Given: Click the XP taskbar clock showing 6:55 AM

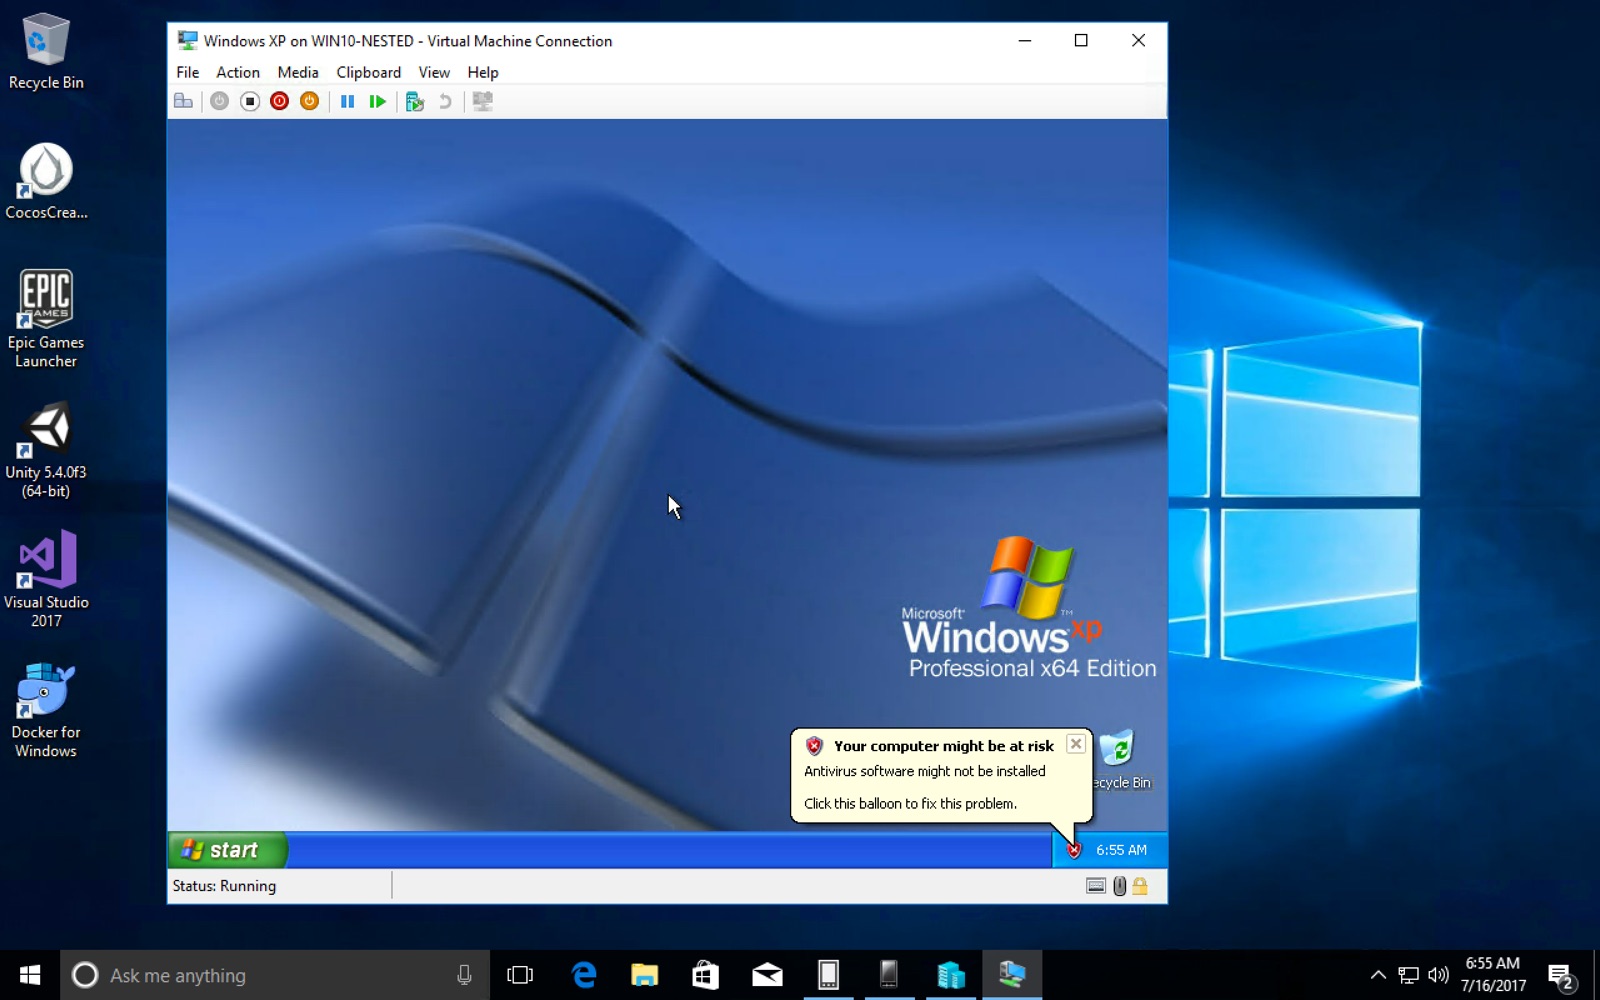Looking at the screenshot, I should point(1121,850).
